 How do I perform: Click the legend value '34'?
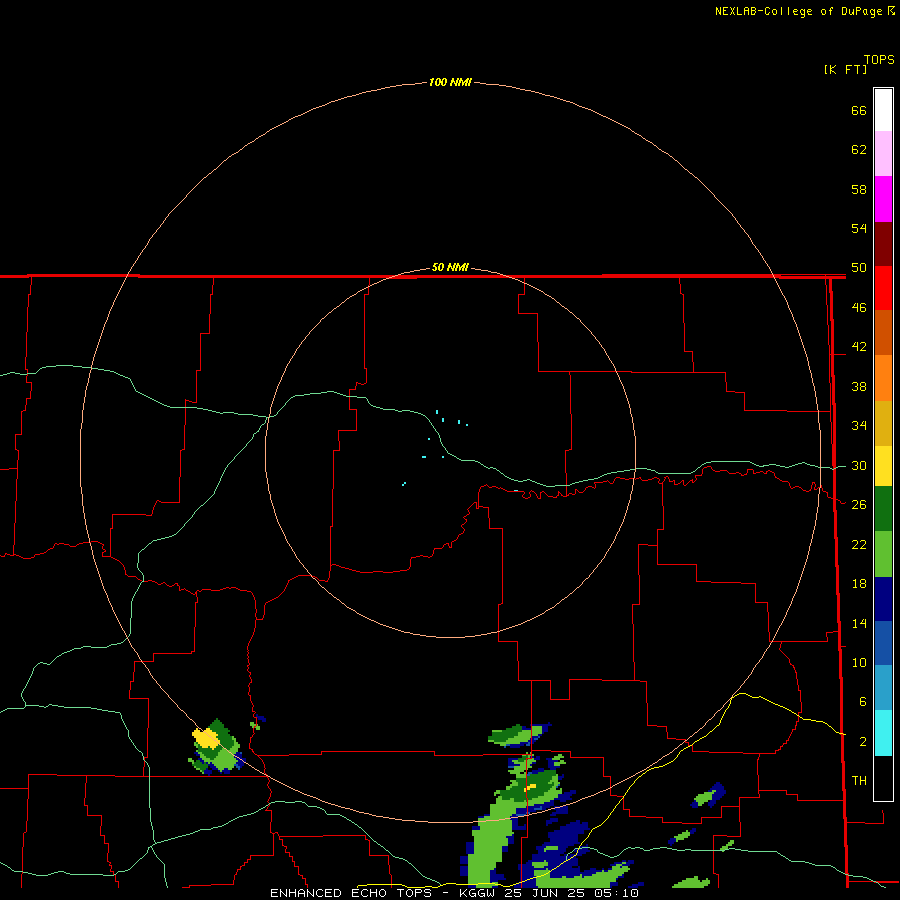[859, 425]
